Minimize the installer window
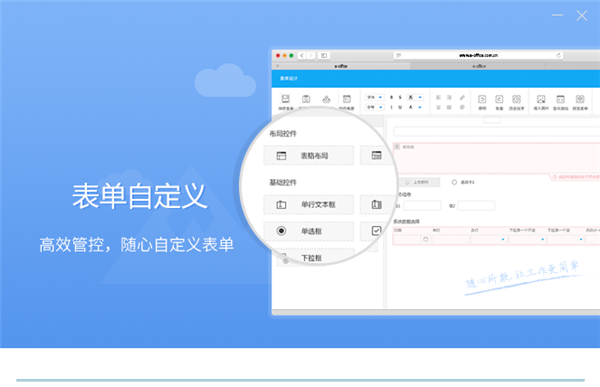600x387 pixels. (557, 15)
